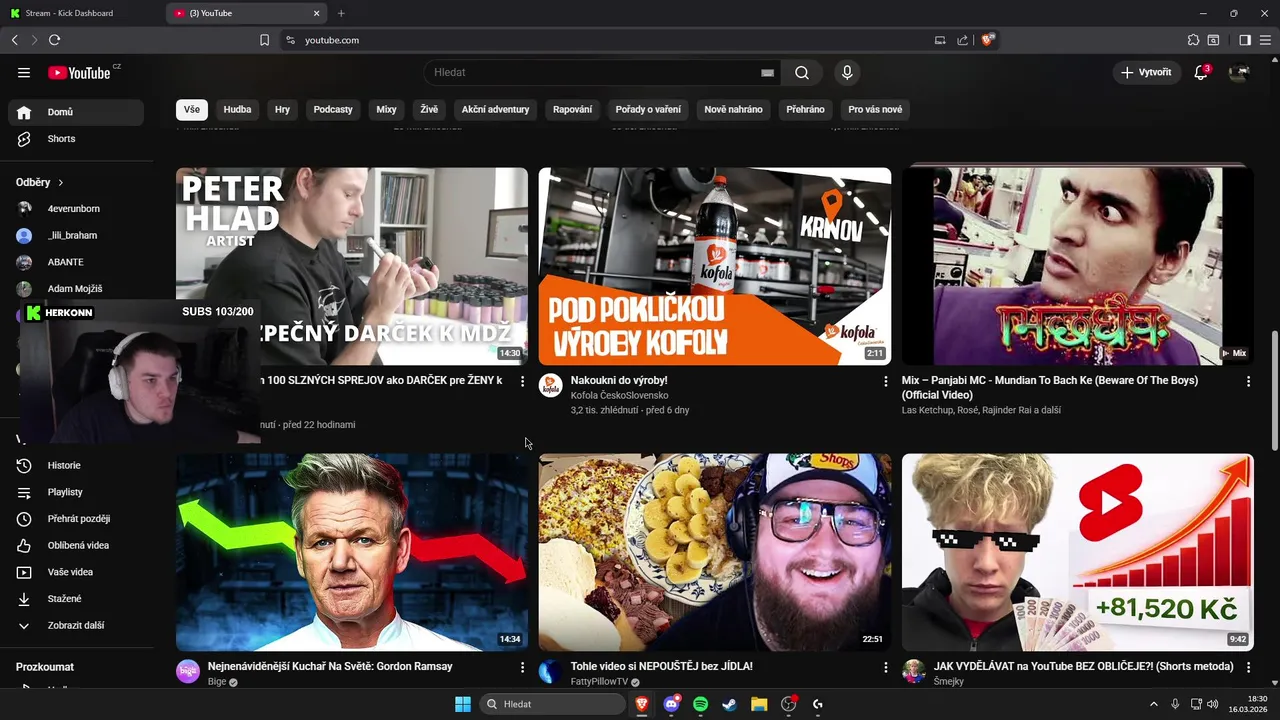Open 4everunborn subscription channel
Image resolution: width=1280 pixels, height=720 pixels.
(76, 209)
